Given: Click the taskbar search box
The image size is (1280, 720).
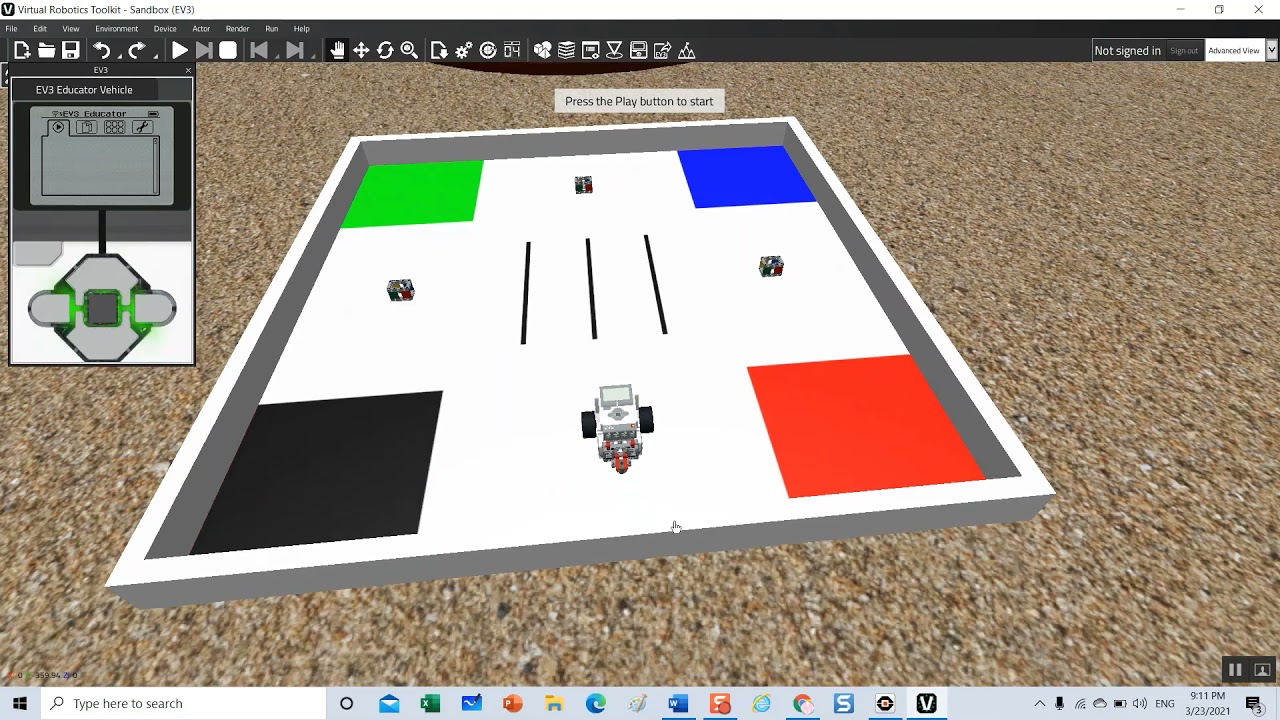Looking at the screenshot, I should click(184, 703).
